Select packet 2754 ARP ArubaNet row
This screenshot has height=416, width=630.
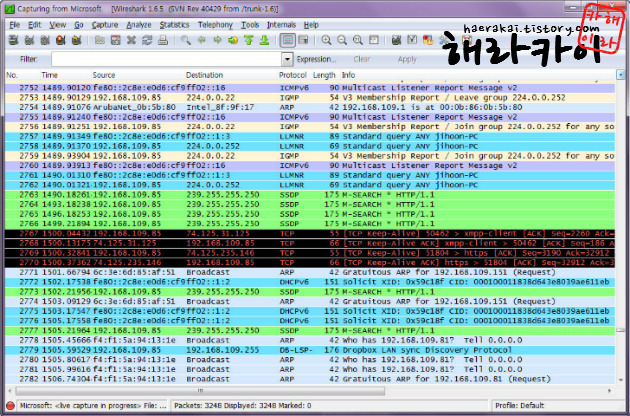310,107
